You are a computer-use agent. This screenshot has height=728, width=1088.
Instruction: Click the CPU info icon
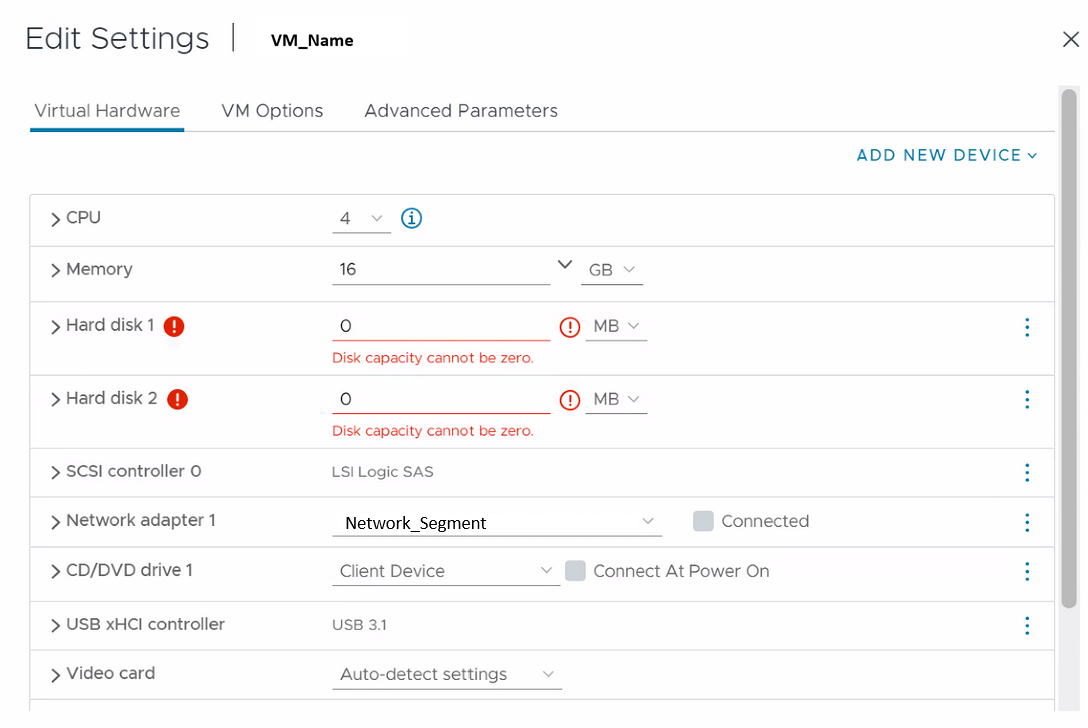[411, 218]
